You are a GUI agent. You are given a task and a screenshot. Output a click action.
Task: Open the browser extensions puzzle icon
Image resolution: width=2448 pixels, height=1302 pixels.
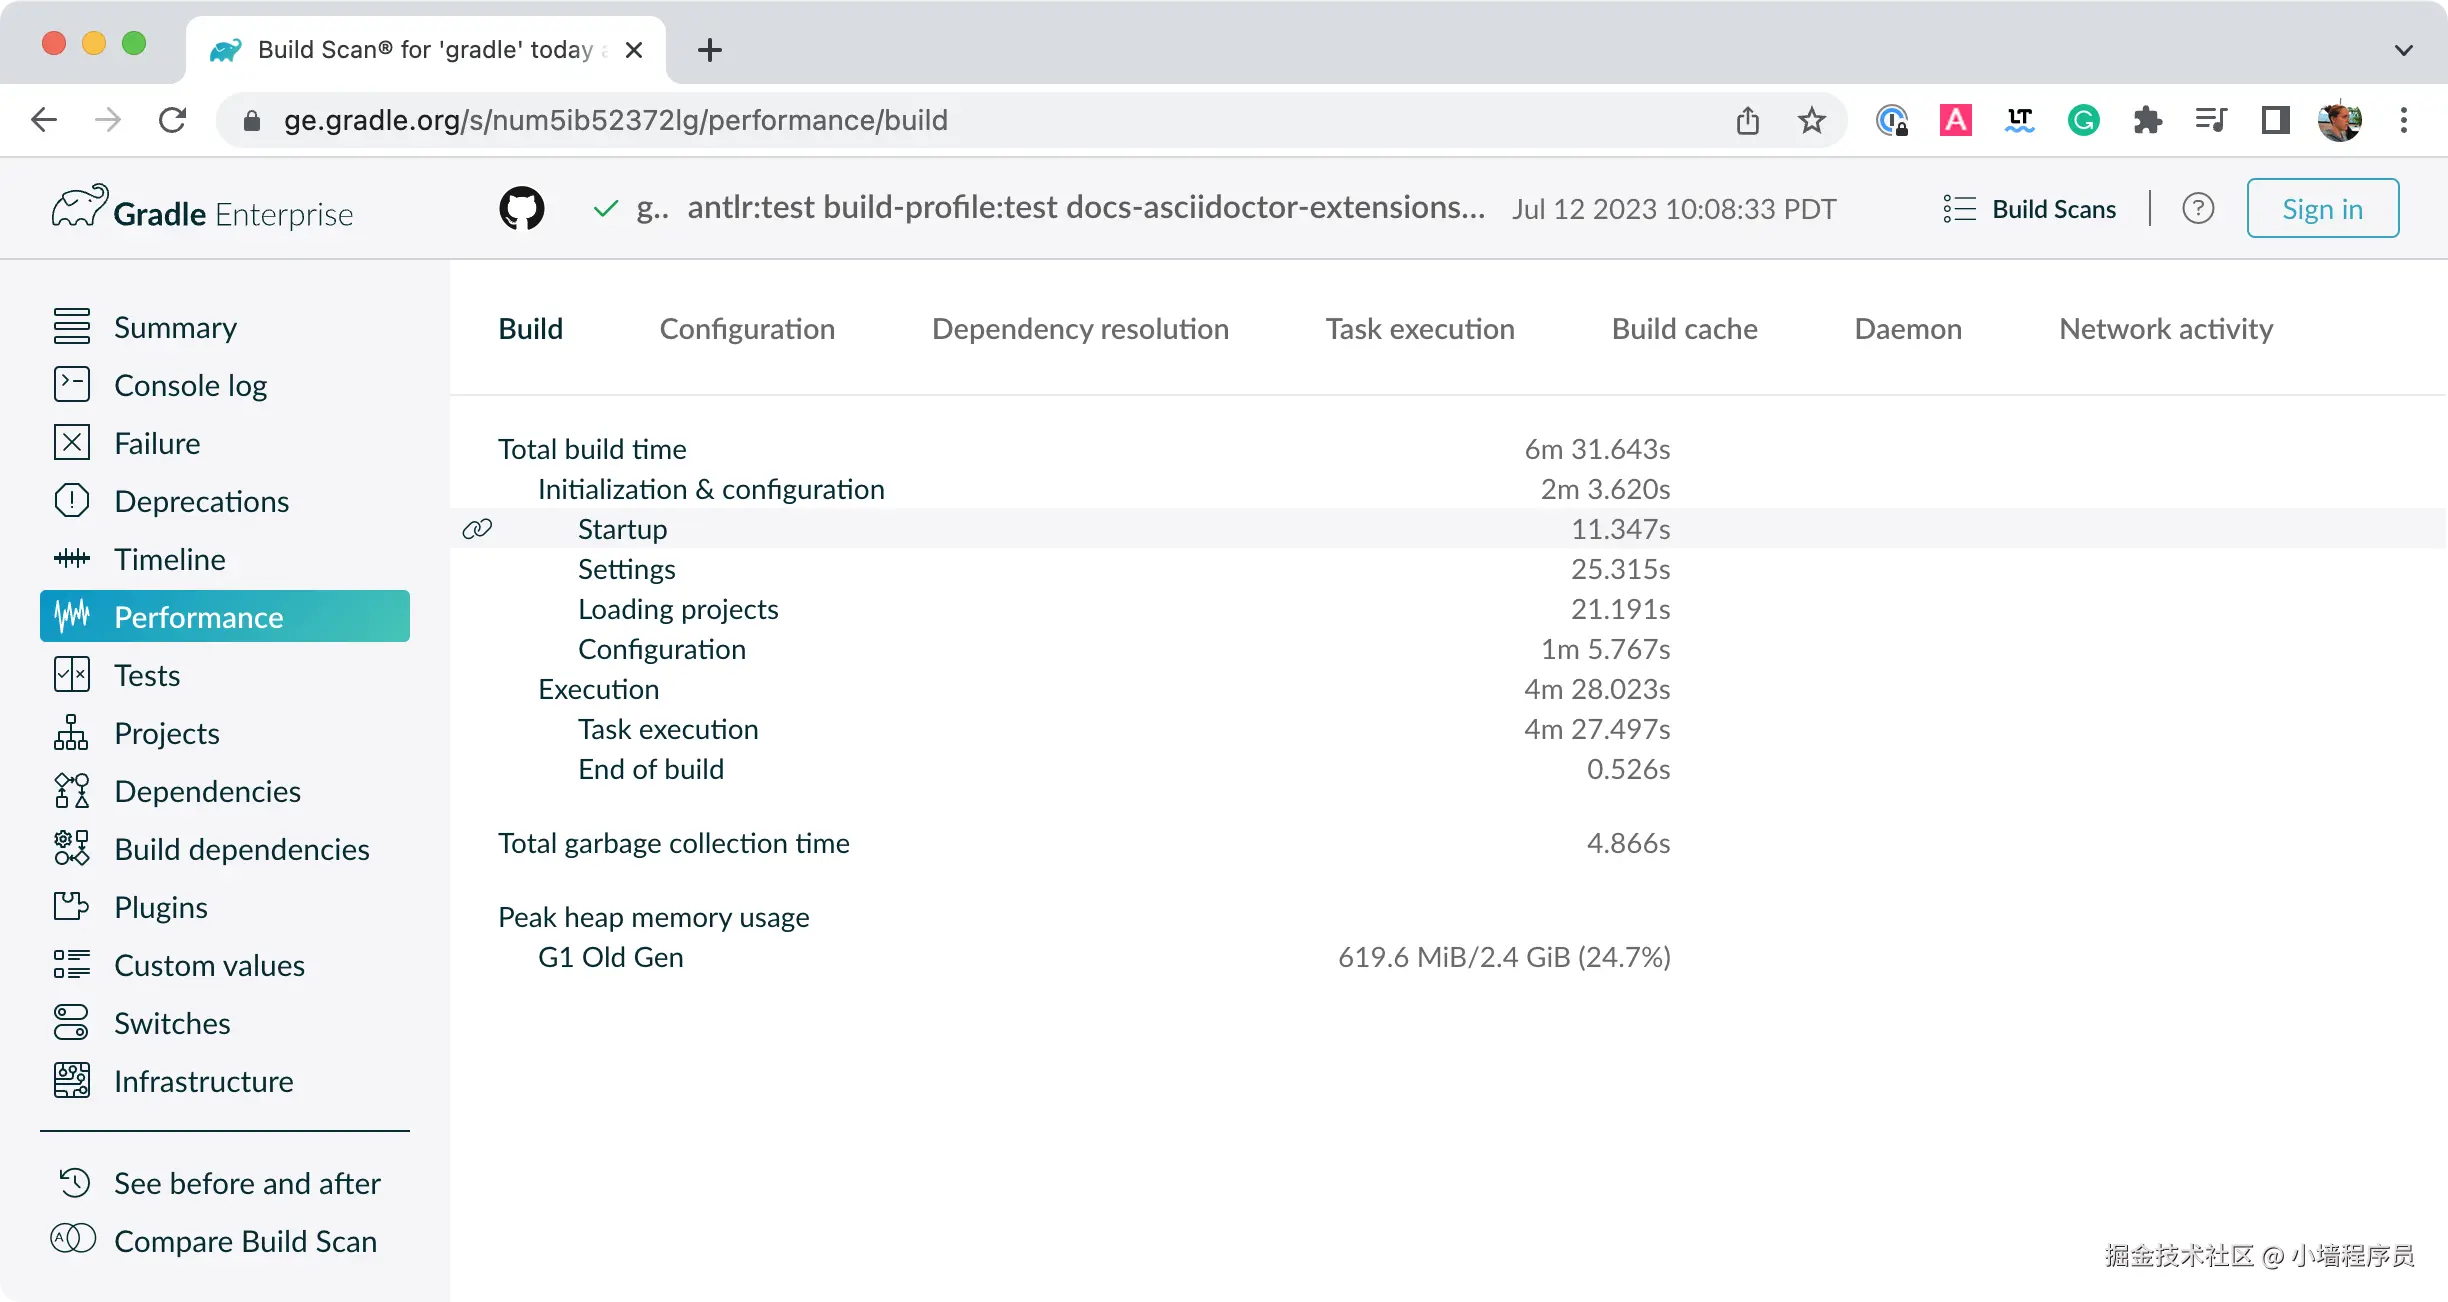2147,121
